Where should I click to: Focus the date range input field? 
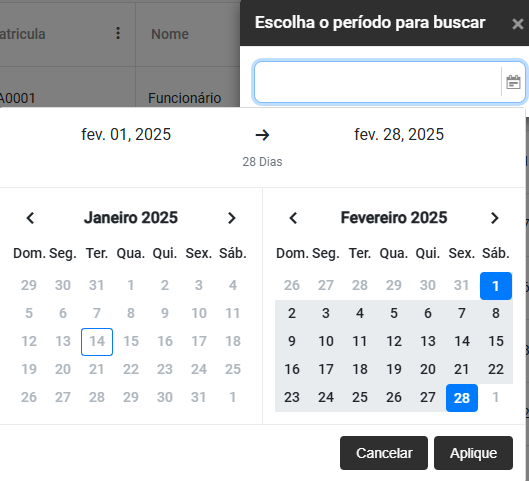coord(378,82)
